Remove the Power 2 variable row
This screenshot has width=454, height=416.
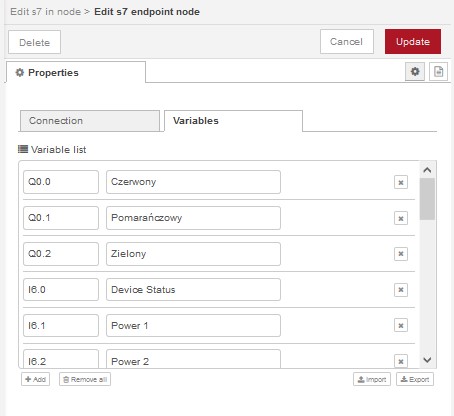pyautogui.click(x=401, y=361)
